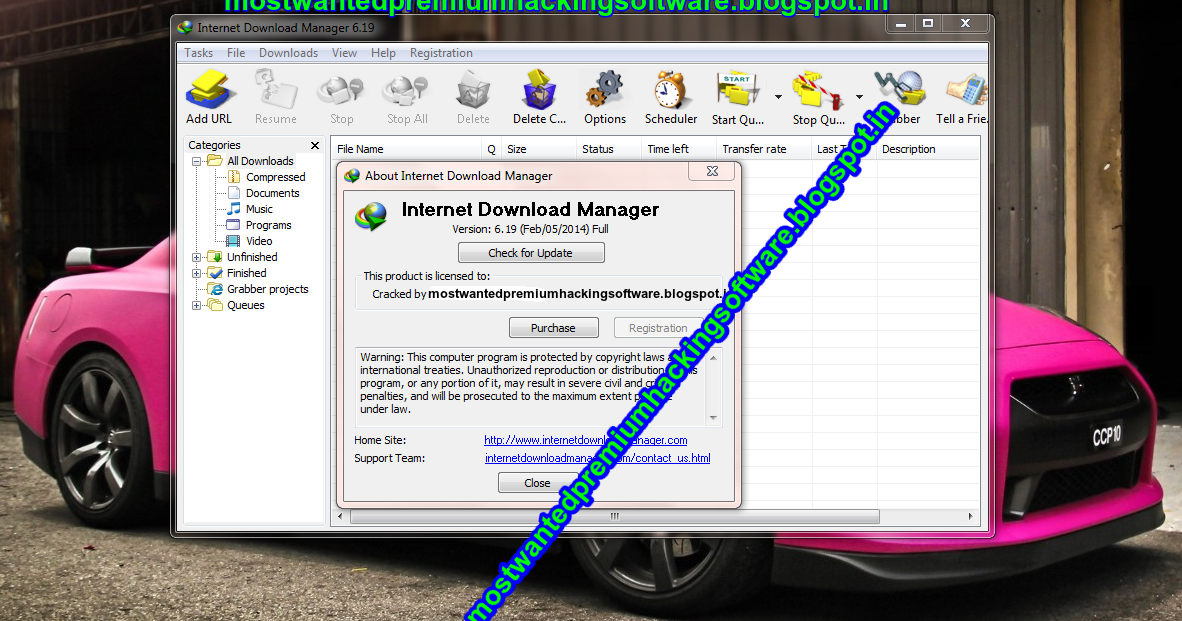Screen dimensions: 1182x621
Task: Expand the Queues tree node
Action: point(197,305)
